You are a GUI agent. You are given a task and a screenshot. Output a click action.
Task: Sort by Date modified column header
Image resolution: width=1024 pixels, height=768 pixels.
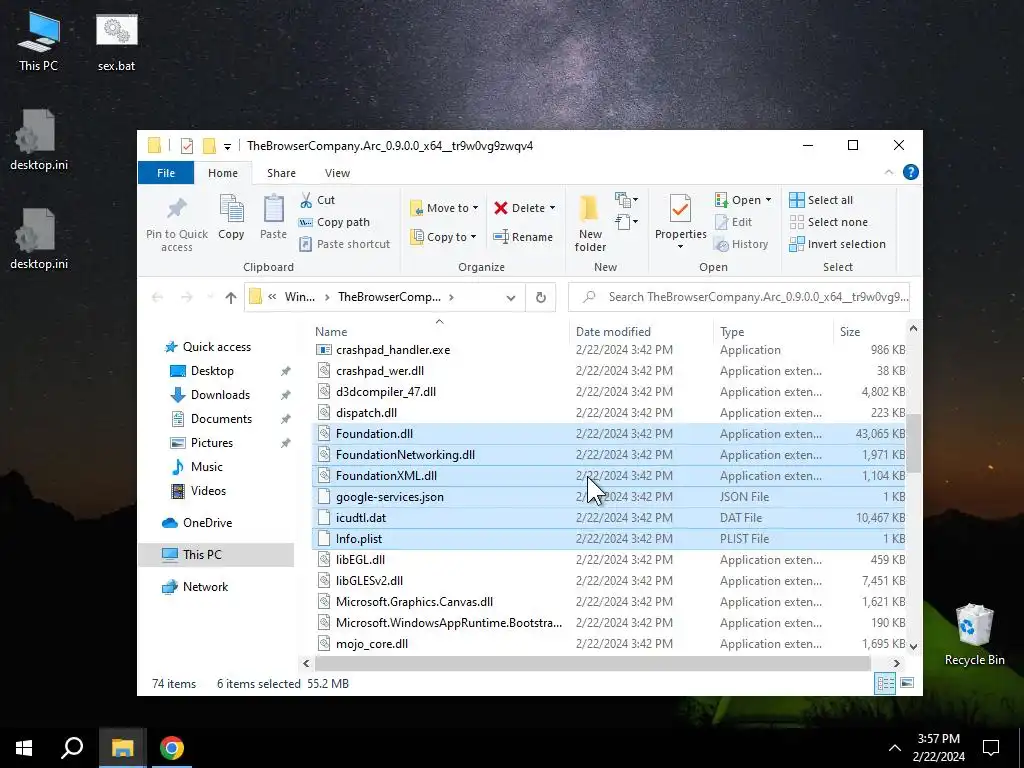pos(641,332)
